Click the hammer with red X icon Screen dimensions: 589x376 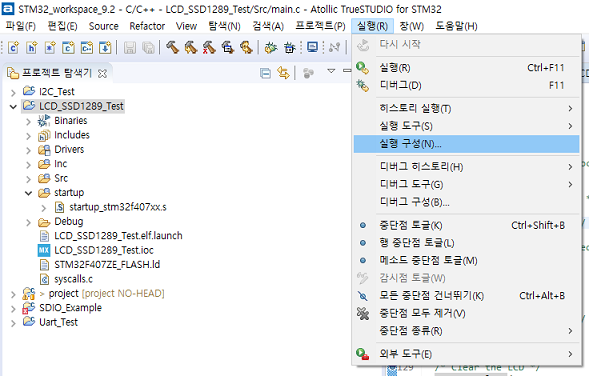pyautogui.click(x=209, y=48)
